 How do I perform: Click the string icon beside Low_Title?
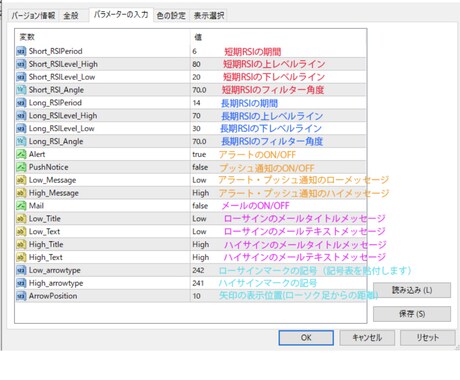click(x=21, y=219)
